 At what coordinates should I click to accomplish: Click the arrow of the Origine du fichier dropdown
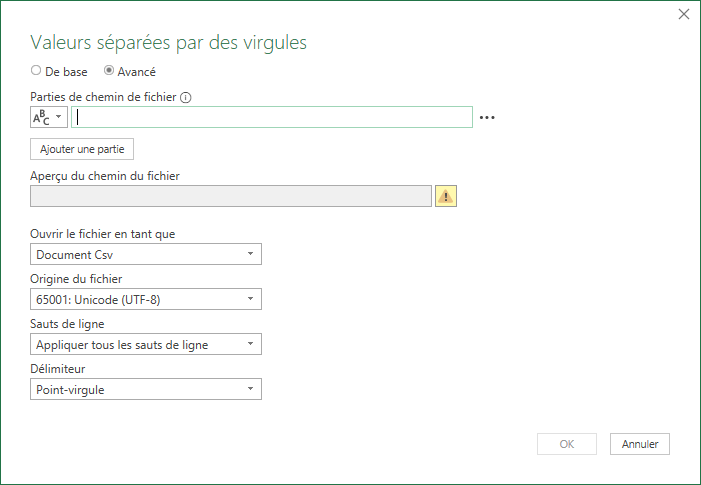coord(250,299)
